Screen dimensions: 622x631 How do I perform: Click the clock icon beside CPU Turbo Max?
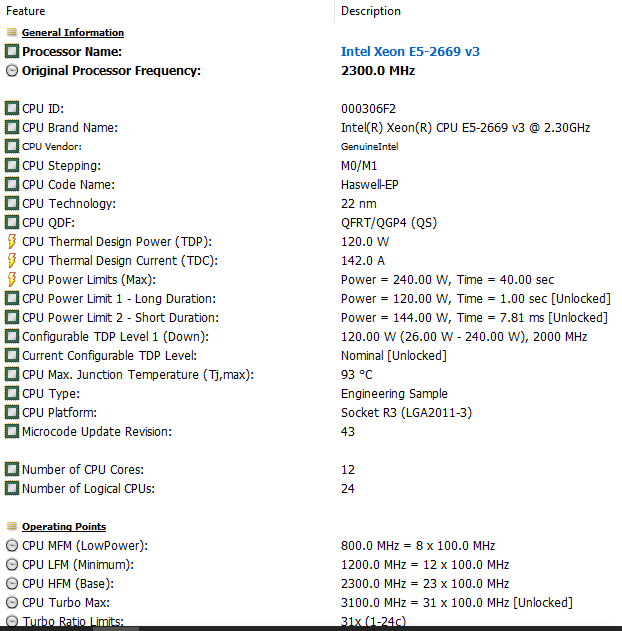click(12, 602)
